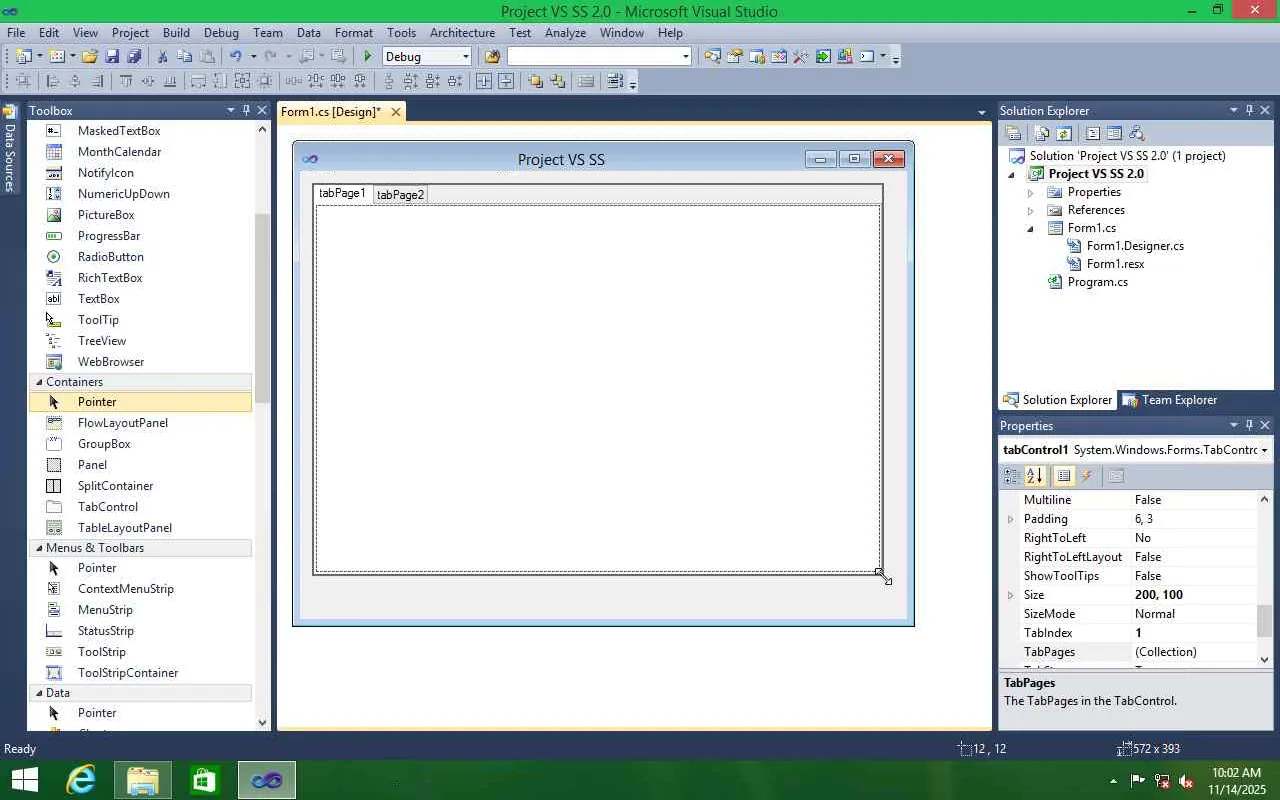This screenshot has width=1280, height=800.
Task: Click the Undo toolbar icon
Action: point(235,56)
